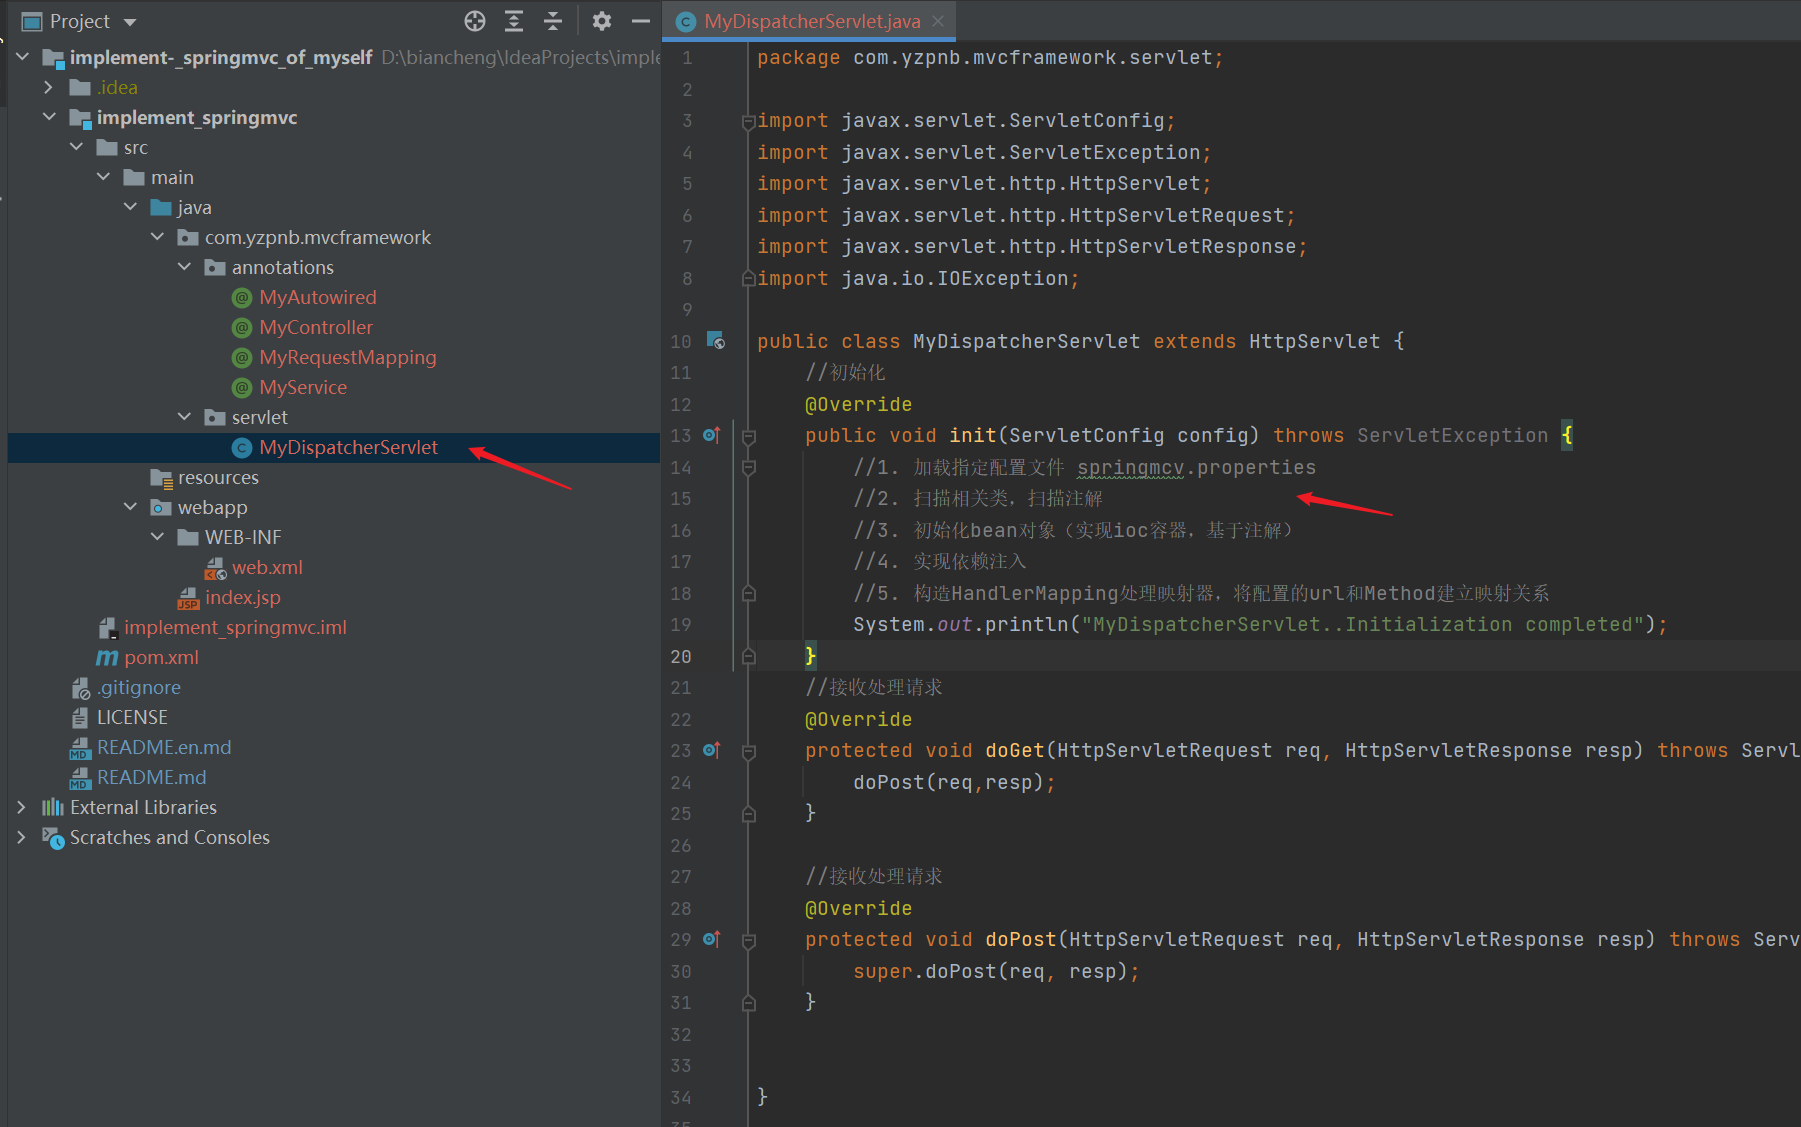The width and height of the screenshot is (1801, 1127).
Task: Click the Expand All icon in Project toolbar
Action: point(514,21)
